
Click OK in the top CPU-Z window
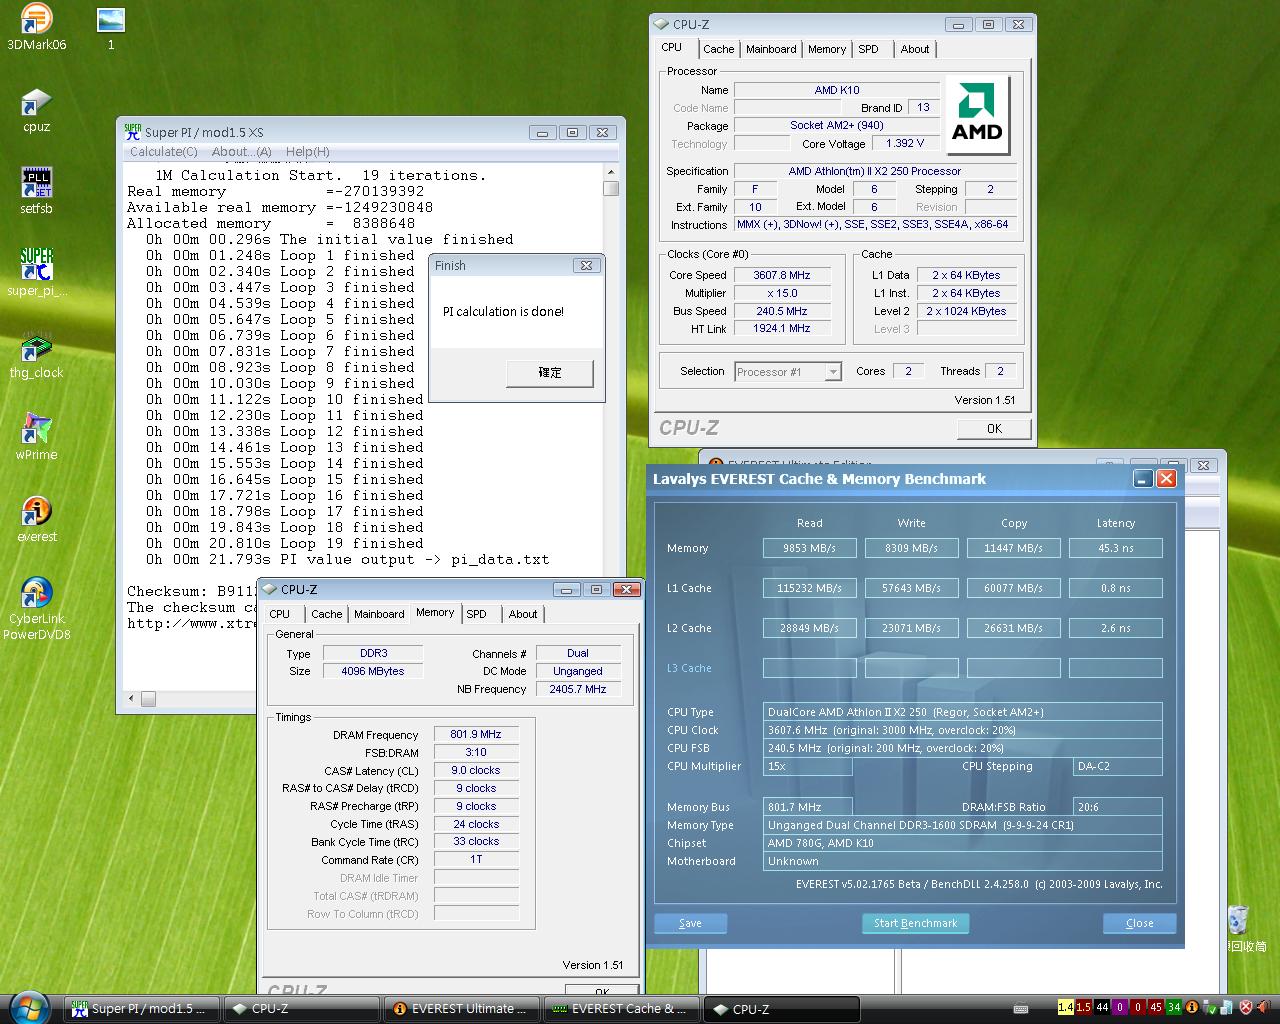click(x=994, y=428)
